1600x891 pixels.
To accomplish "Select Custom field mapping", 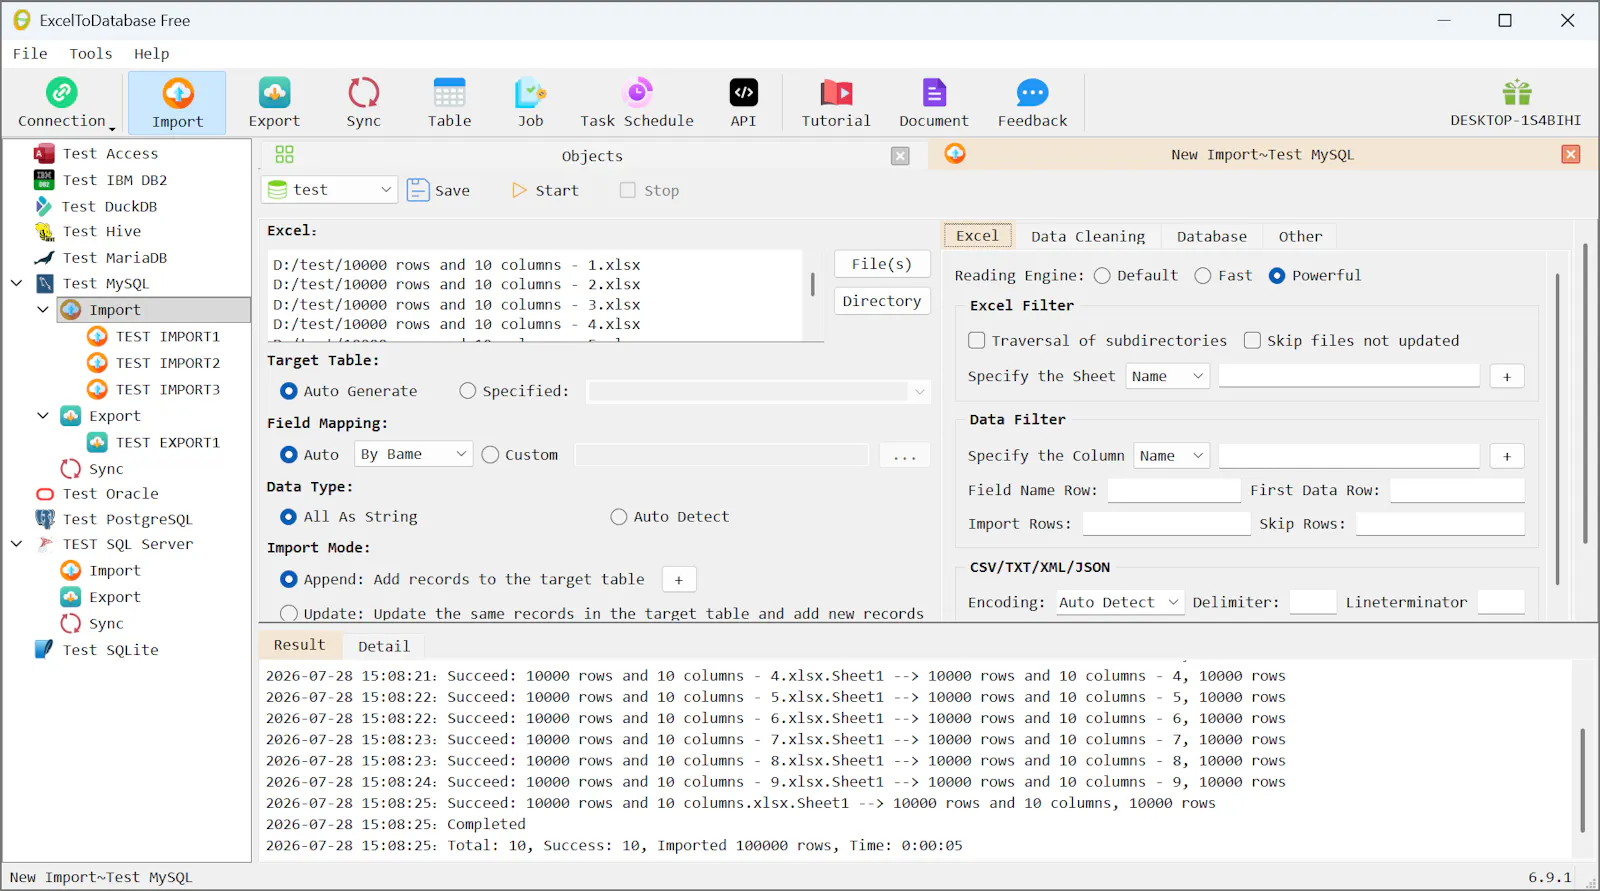I will (490, 454).
